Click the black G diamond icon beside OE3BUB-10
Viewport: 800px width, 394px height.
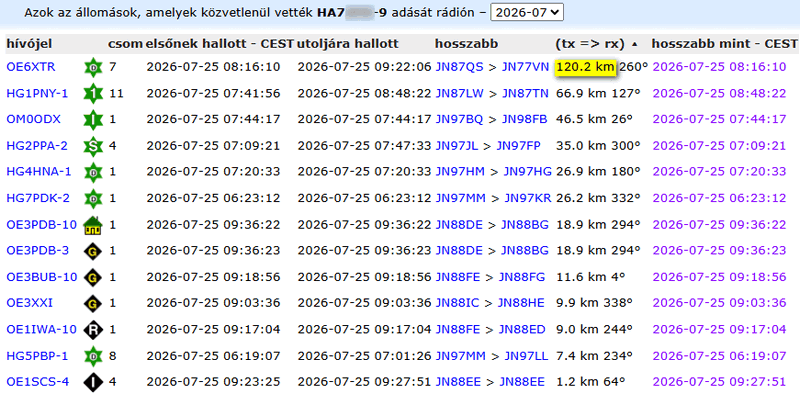(x=93, y=277)
